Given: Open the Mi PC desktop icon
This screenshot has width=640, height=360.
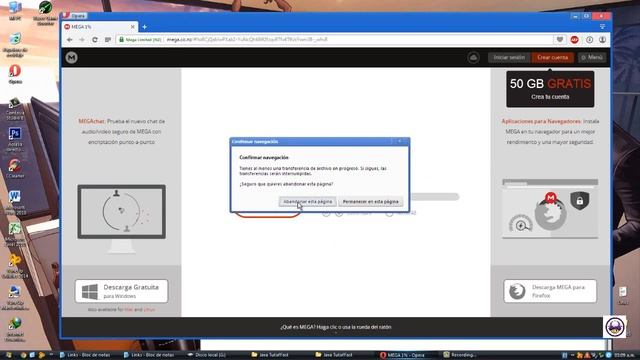Looking at the screenshot, I should 15,11.
